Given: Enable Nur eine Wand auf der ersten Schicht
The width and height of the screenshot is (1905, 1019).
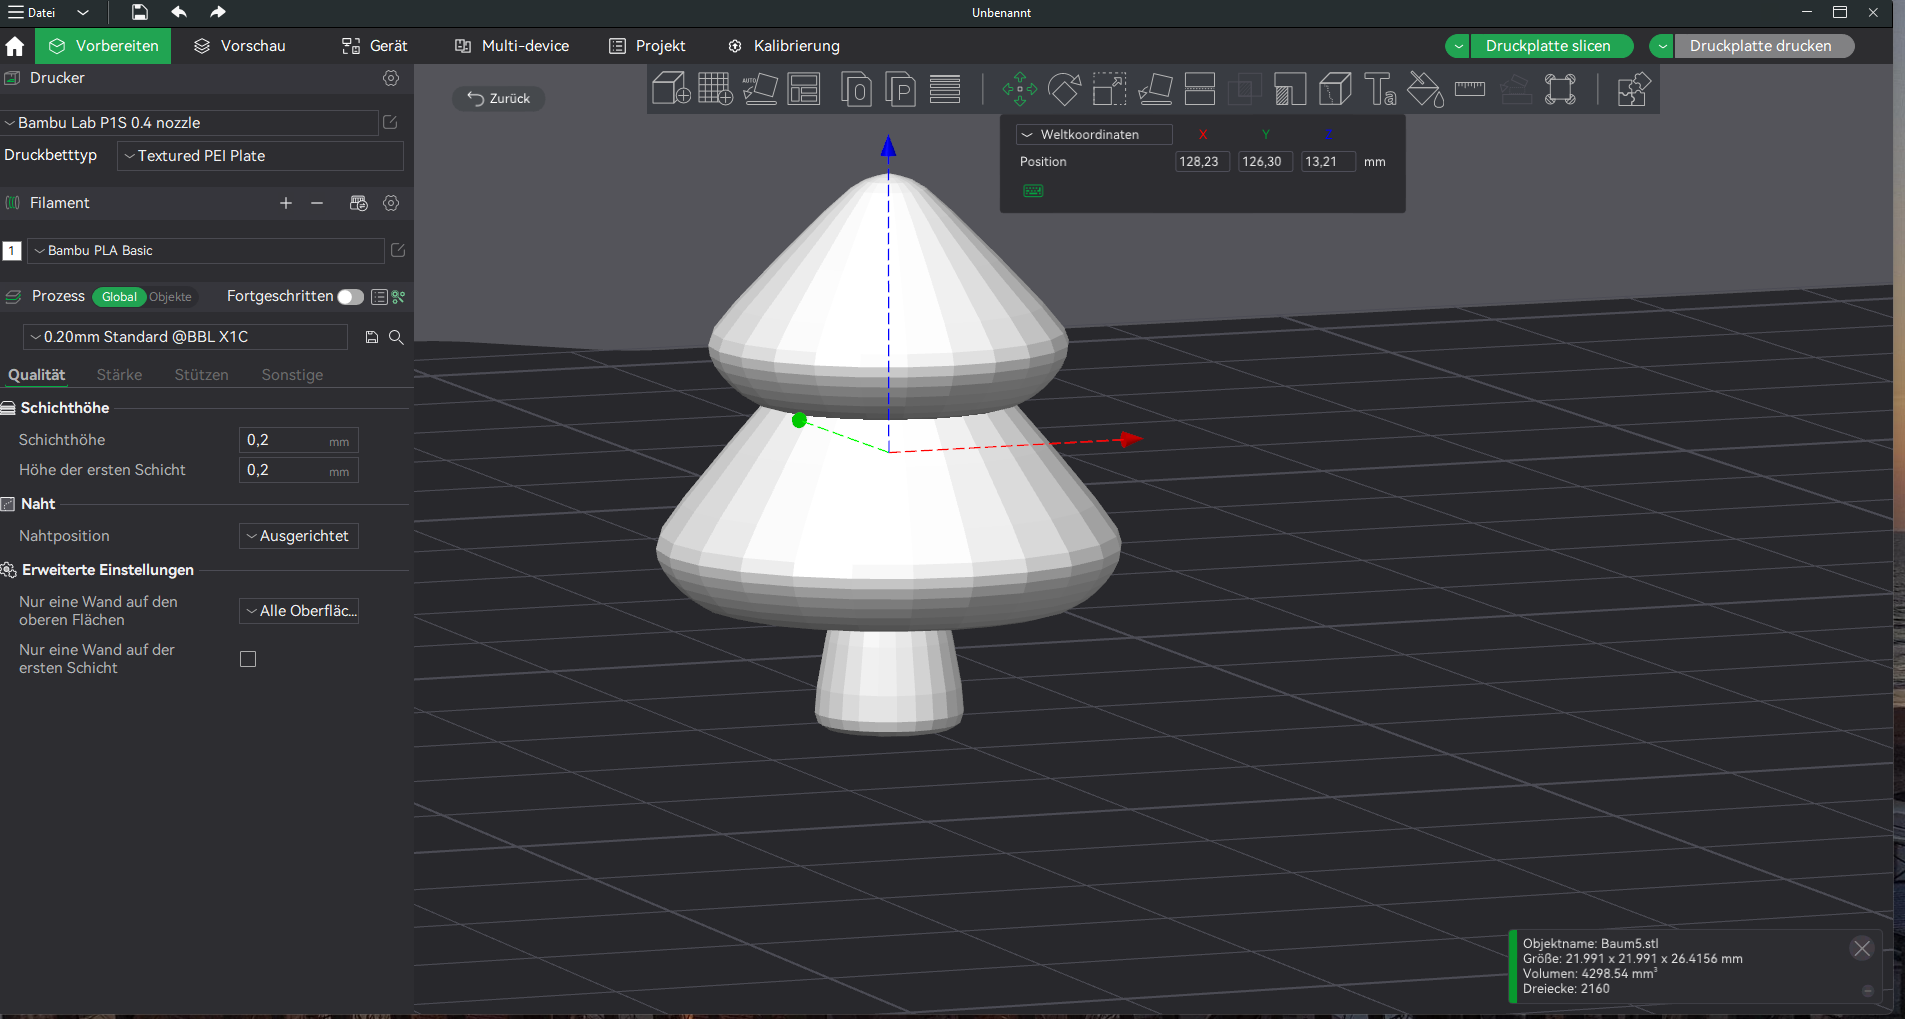Looking at the screenshot, I should (x=248, y=659).
